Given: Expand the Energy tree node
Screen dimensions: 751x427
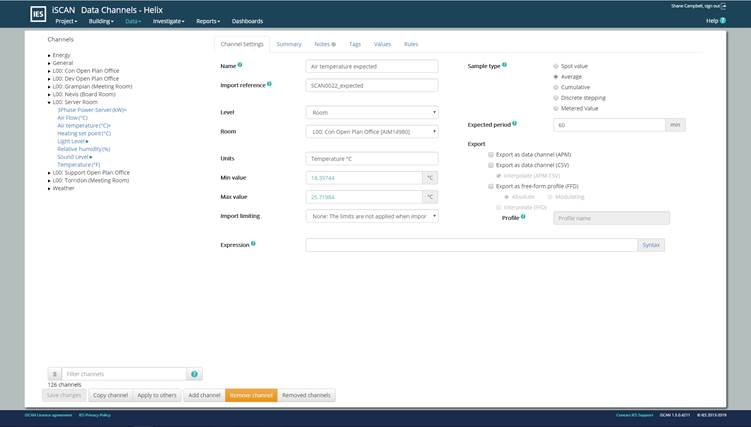Looking at the screenshot, I should (49, 56).
